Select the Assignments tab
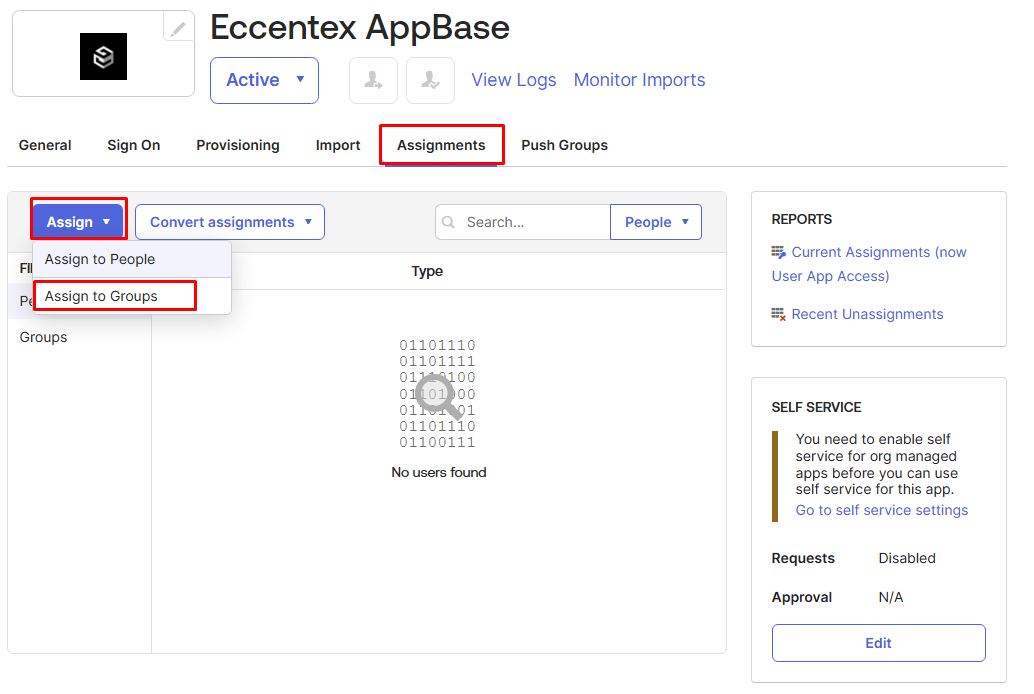The width and height of the screenshot is (1034, 694). click(x=441, y=145)
